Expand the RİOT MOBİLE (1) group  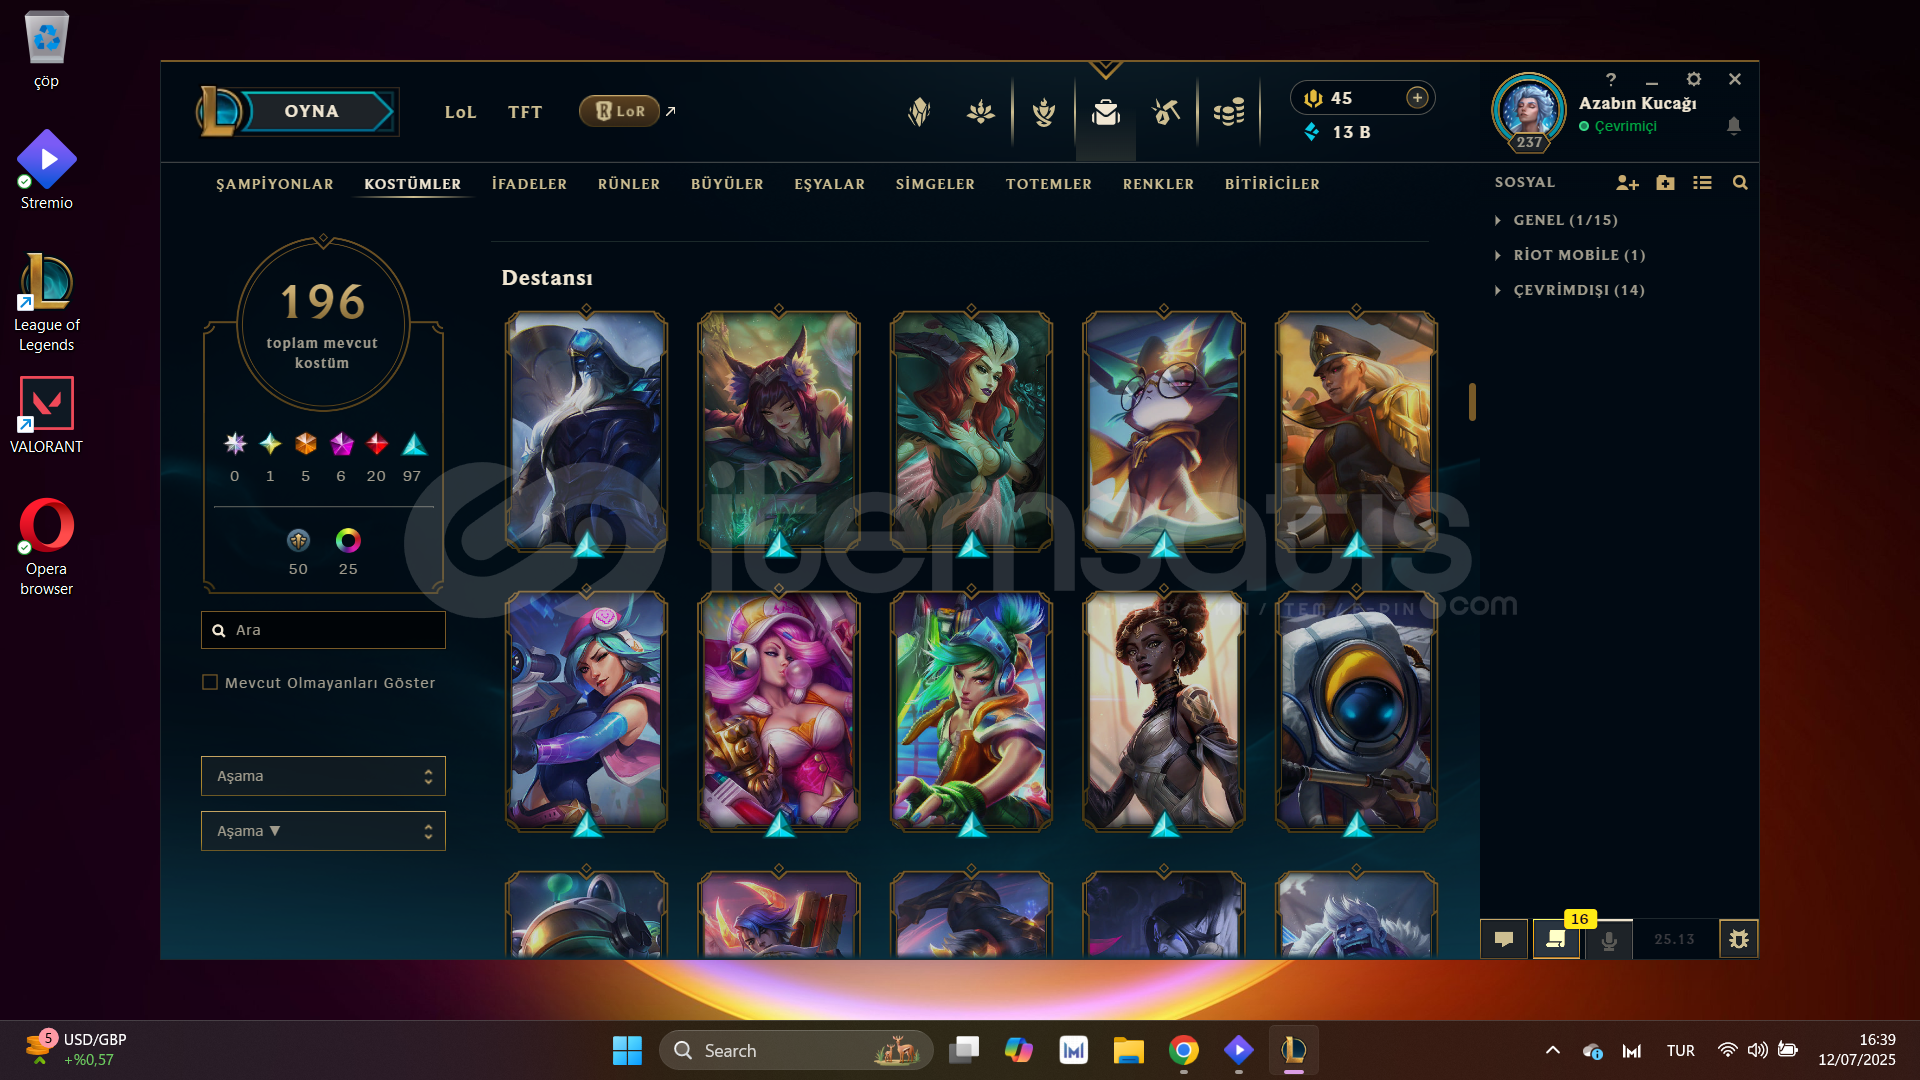click(x=1569, y=255)
